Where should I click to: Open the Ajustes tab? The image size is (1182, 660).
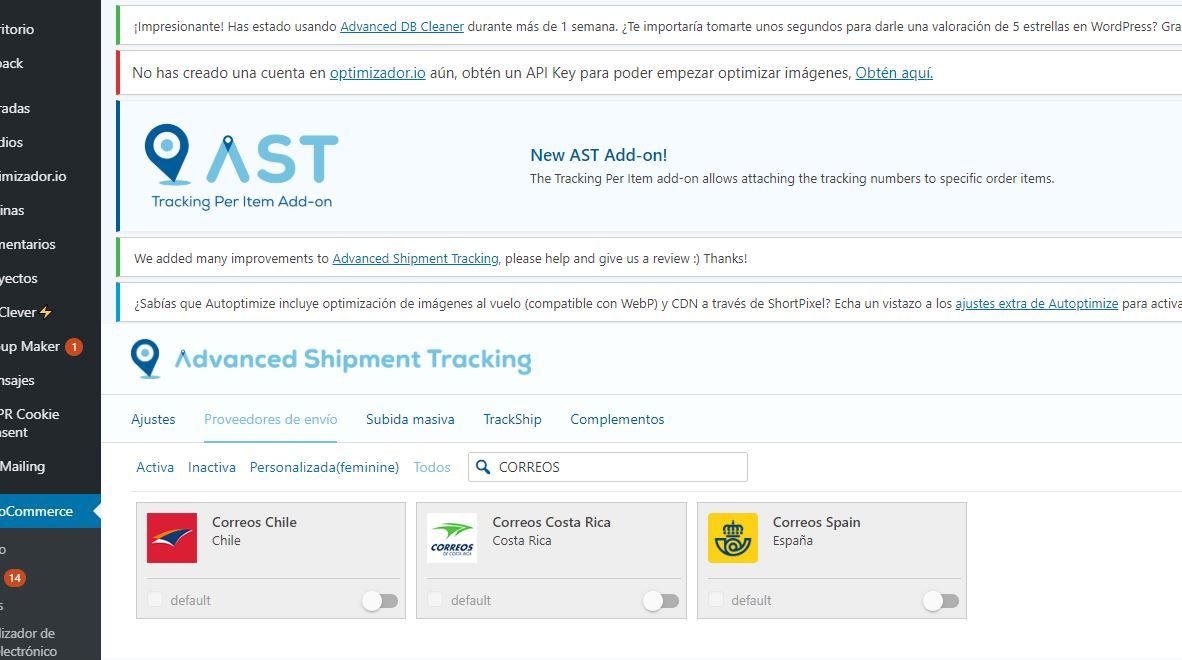tap(153, 420)
